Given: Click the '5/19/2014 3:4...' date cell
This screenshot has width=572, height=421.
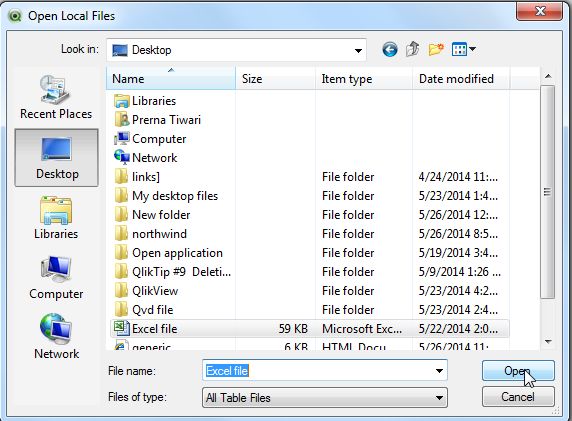Looking at the screenshot, I should (x=458, y=253).
